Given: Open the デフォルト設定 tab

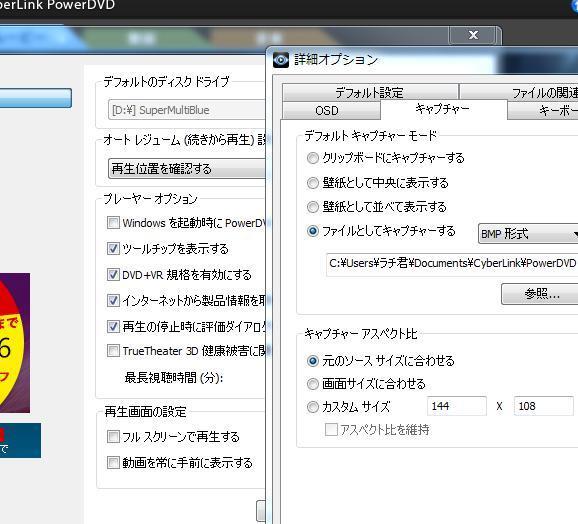Looking at the screenshot, I should [370, 92].
